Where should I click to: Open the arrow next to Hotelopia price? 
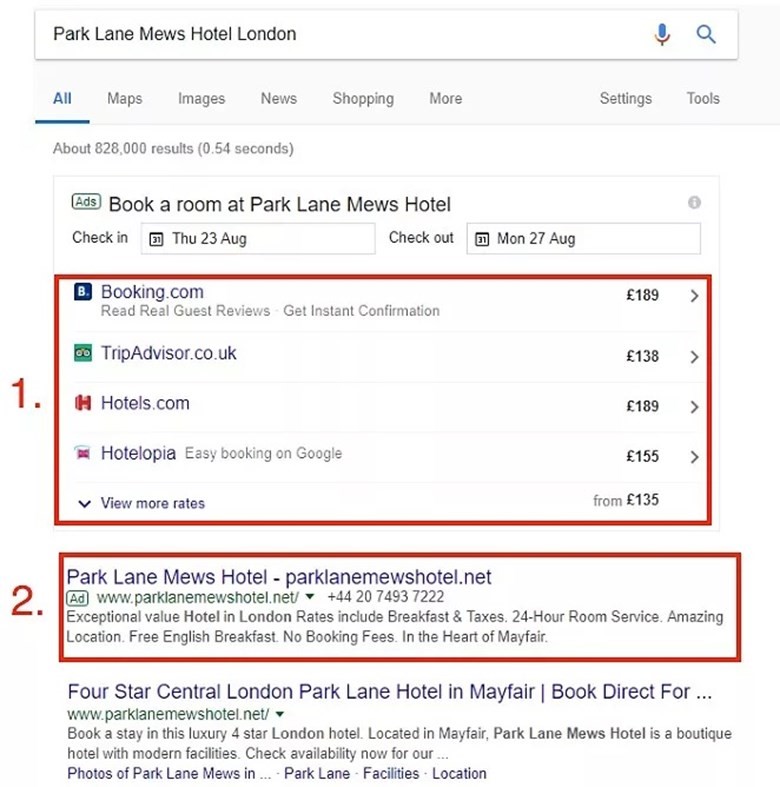point(695,457)
